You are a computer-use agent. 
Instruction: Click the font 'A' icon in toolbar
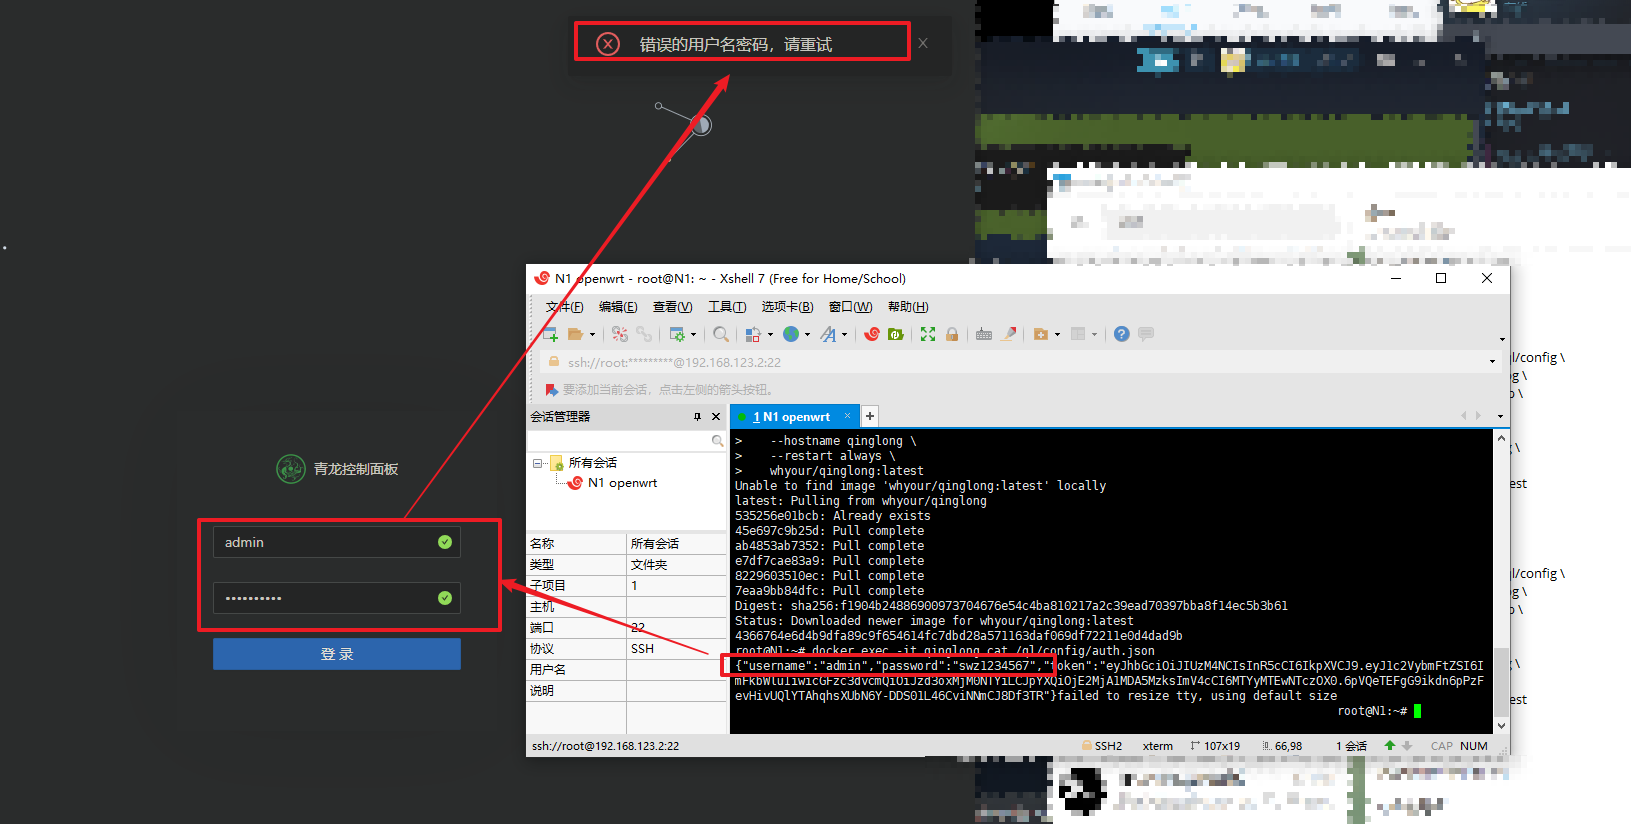click(828, 334)
